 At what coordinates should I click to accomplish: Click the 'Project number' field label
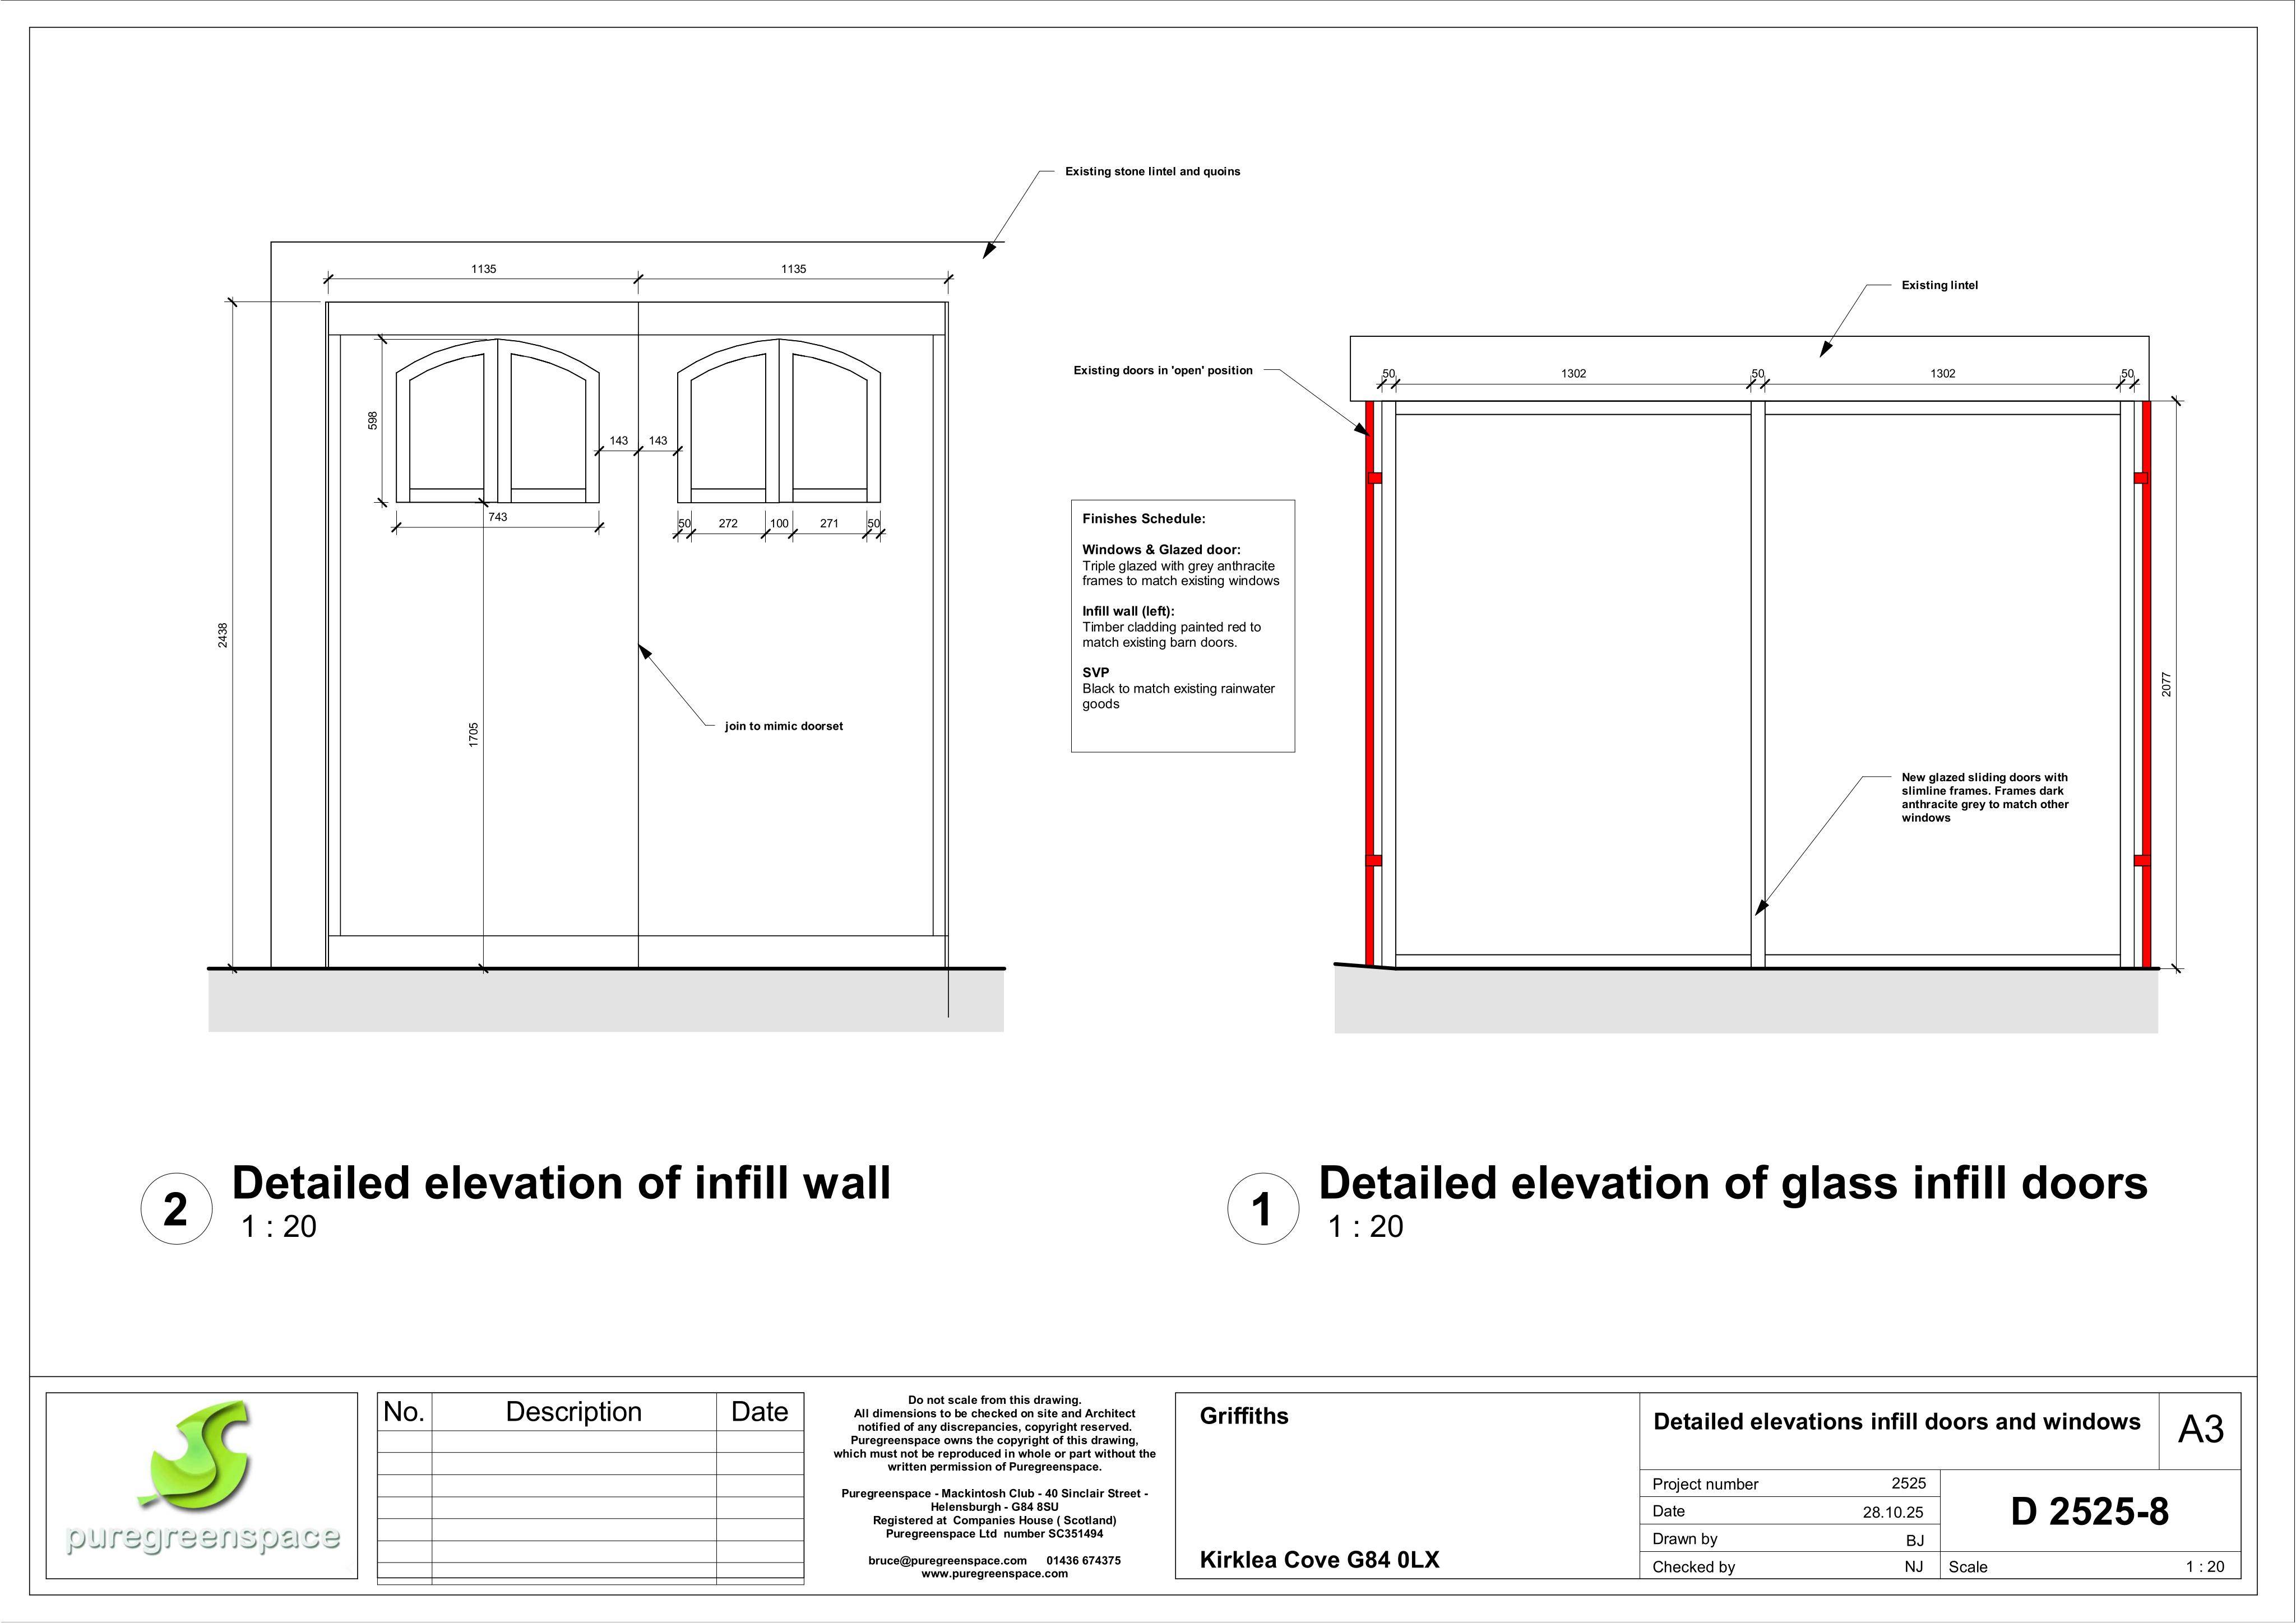[1705, 1485]
